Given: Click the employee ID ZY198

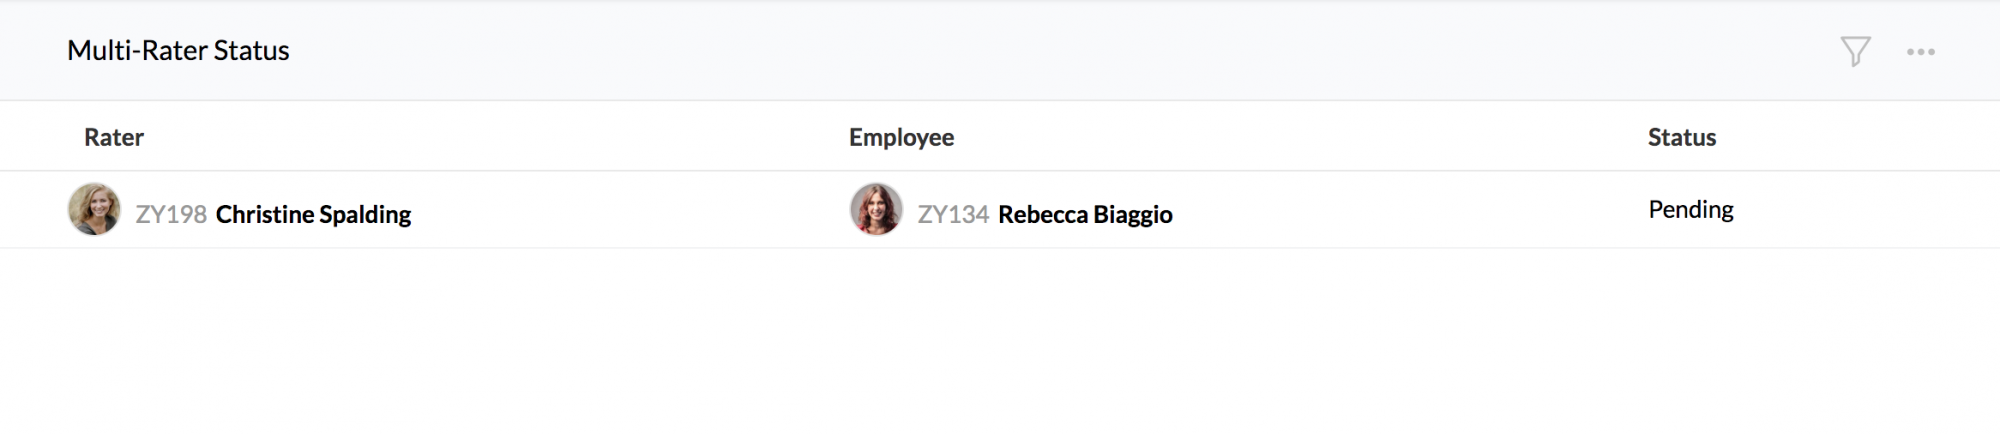Looking at the screenshot, I should 171,214.
